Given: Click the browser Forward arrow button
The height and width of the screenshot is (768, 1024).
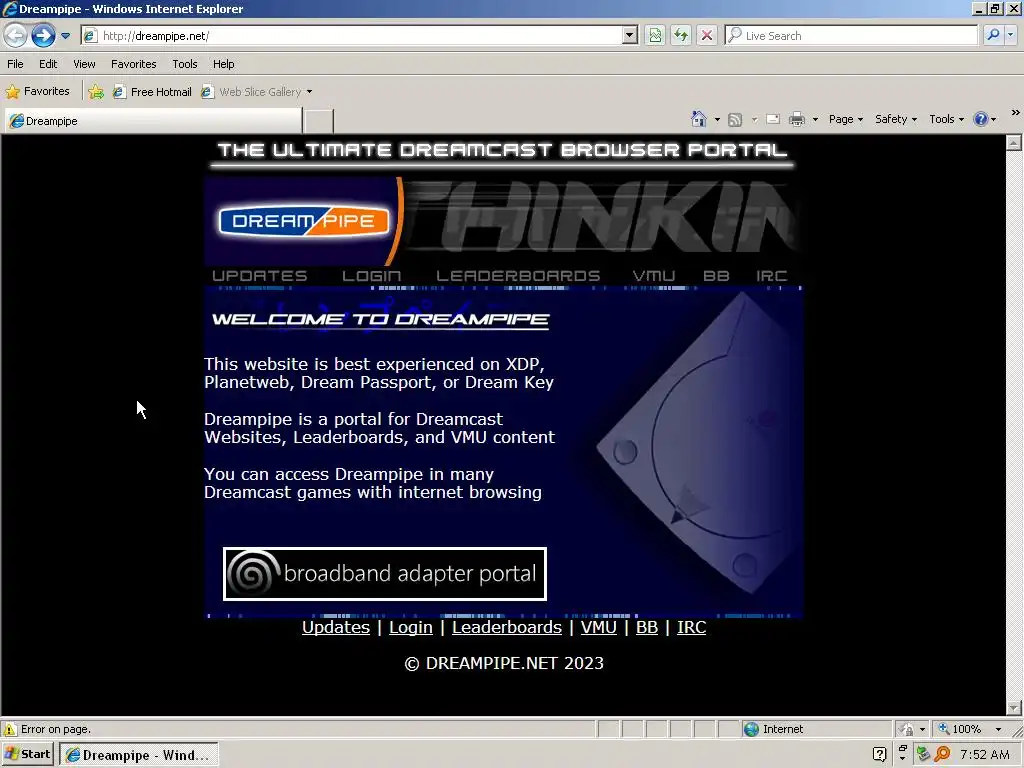Looking at the screenshot, I should (x=43, y=35).
